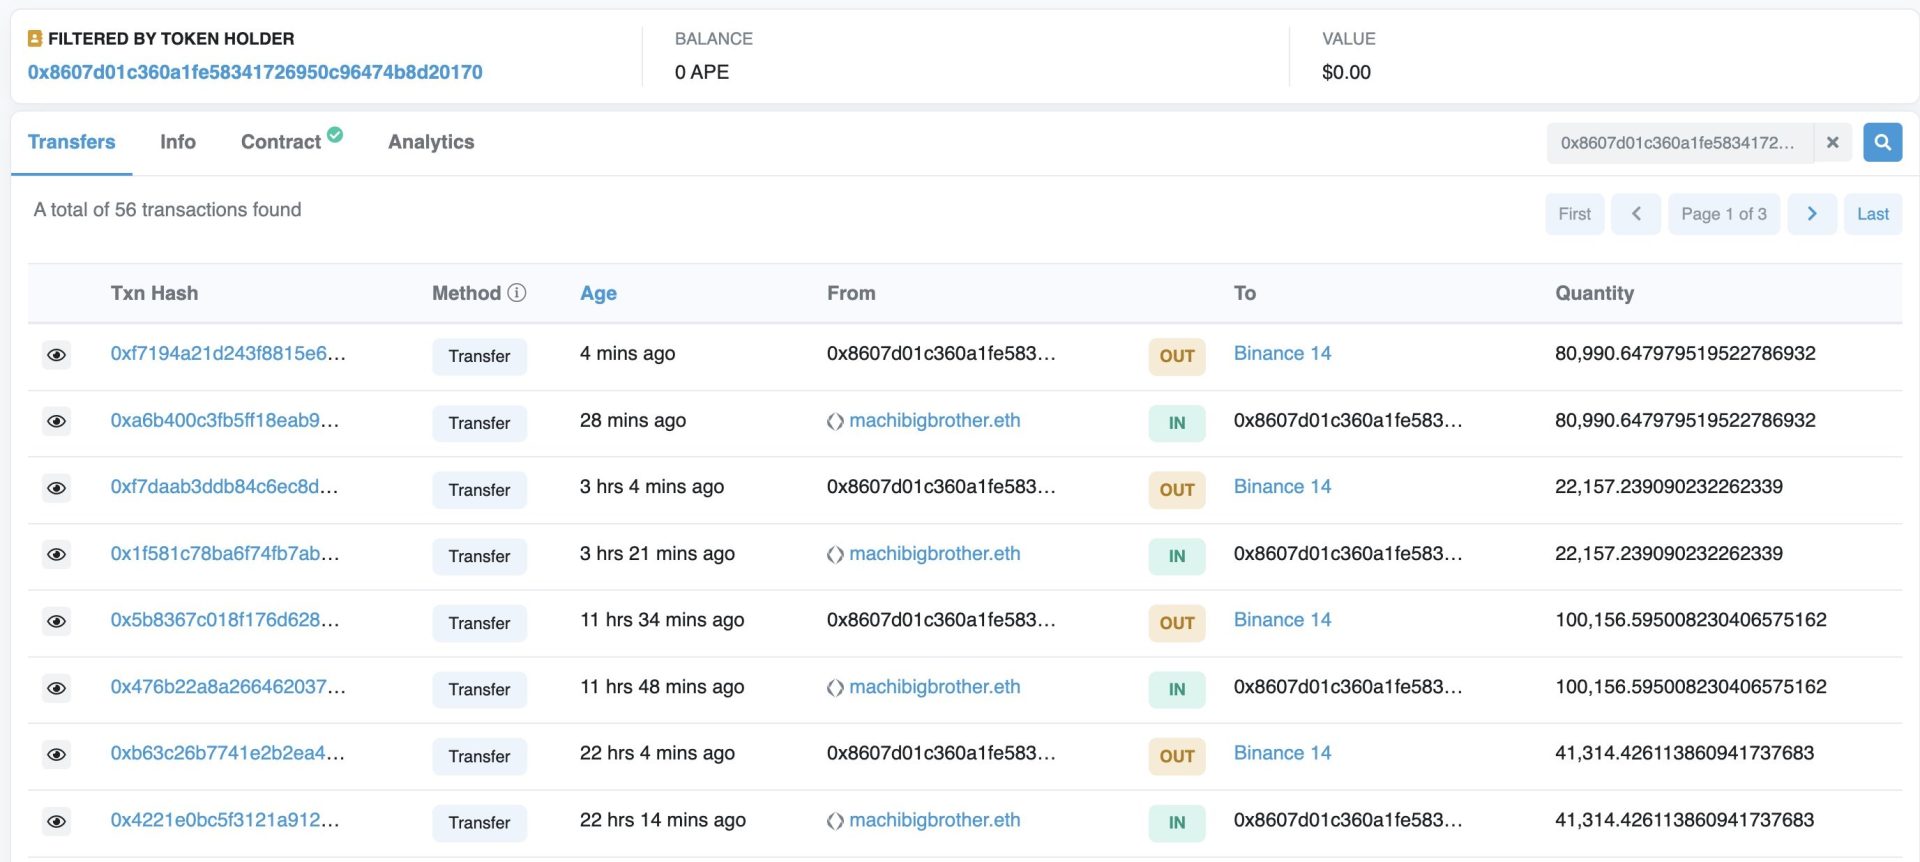Click the eye icon for the 3 hrs 4 mins transaction
The height and width of the screenshot is (862, 1920).
(57, 488)
